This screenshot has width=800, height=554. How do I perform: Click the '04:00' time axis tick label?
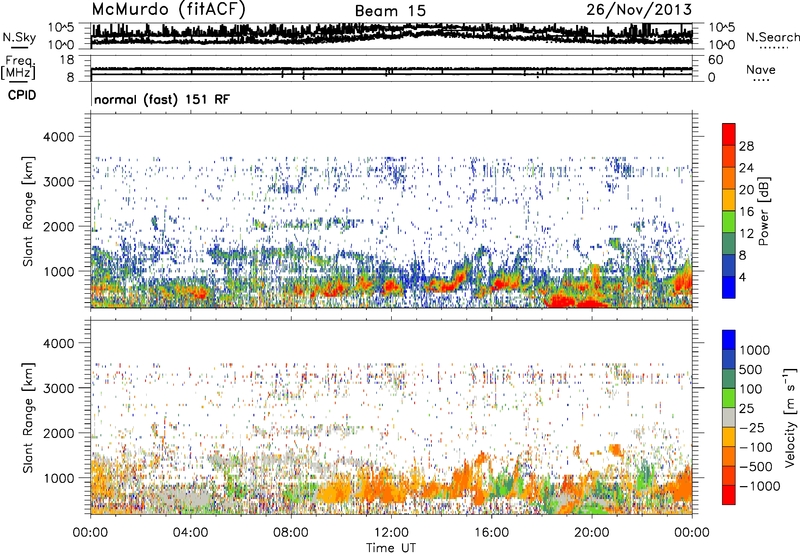tap(191, 533)
